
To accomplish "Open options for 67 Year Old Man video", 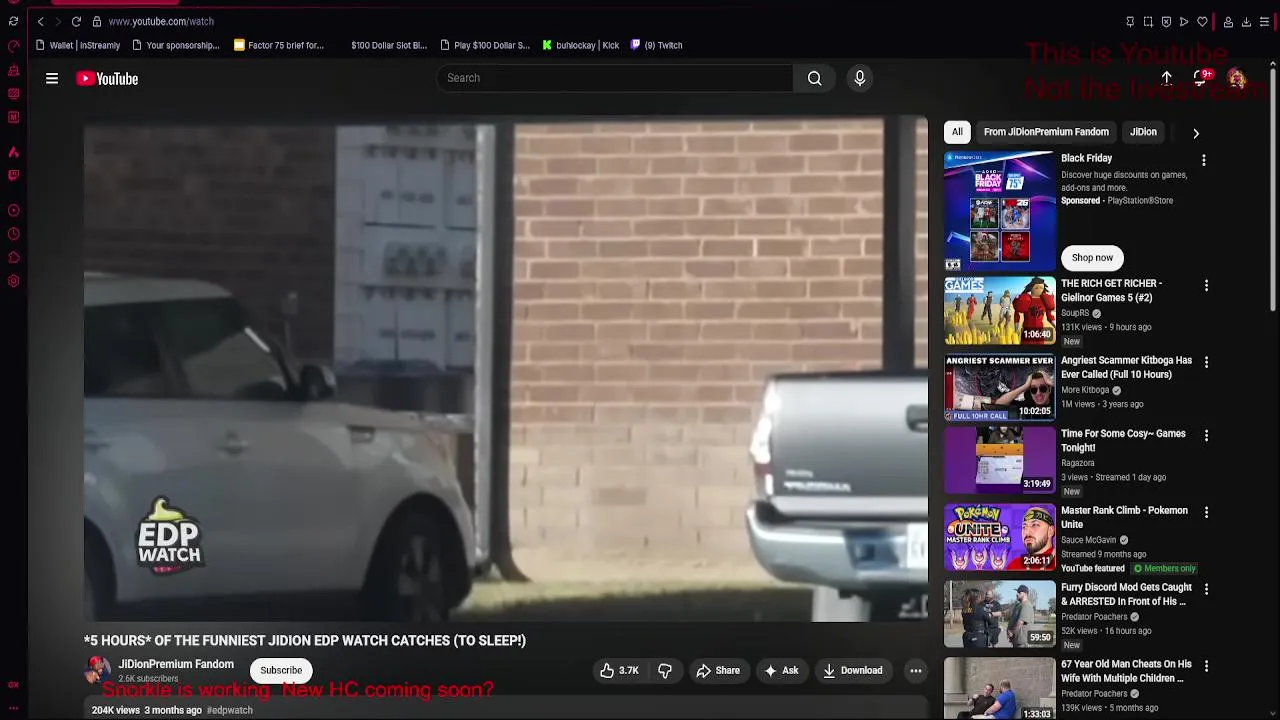I will 1206,666.
